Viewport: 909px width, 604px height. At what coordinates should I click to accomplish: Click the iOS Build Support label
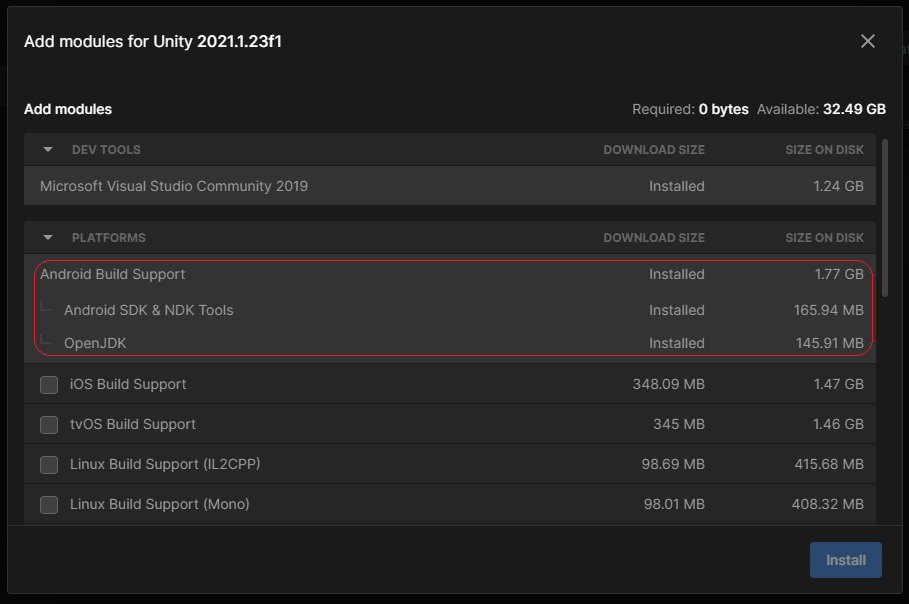tap(128, 384)
